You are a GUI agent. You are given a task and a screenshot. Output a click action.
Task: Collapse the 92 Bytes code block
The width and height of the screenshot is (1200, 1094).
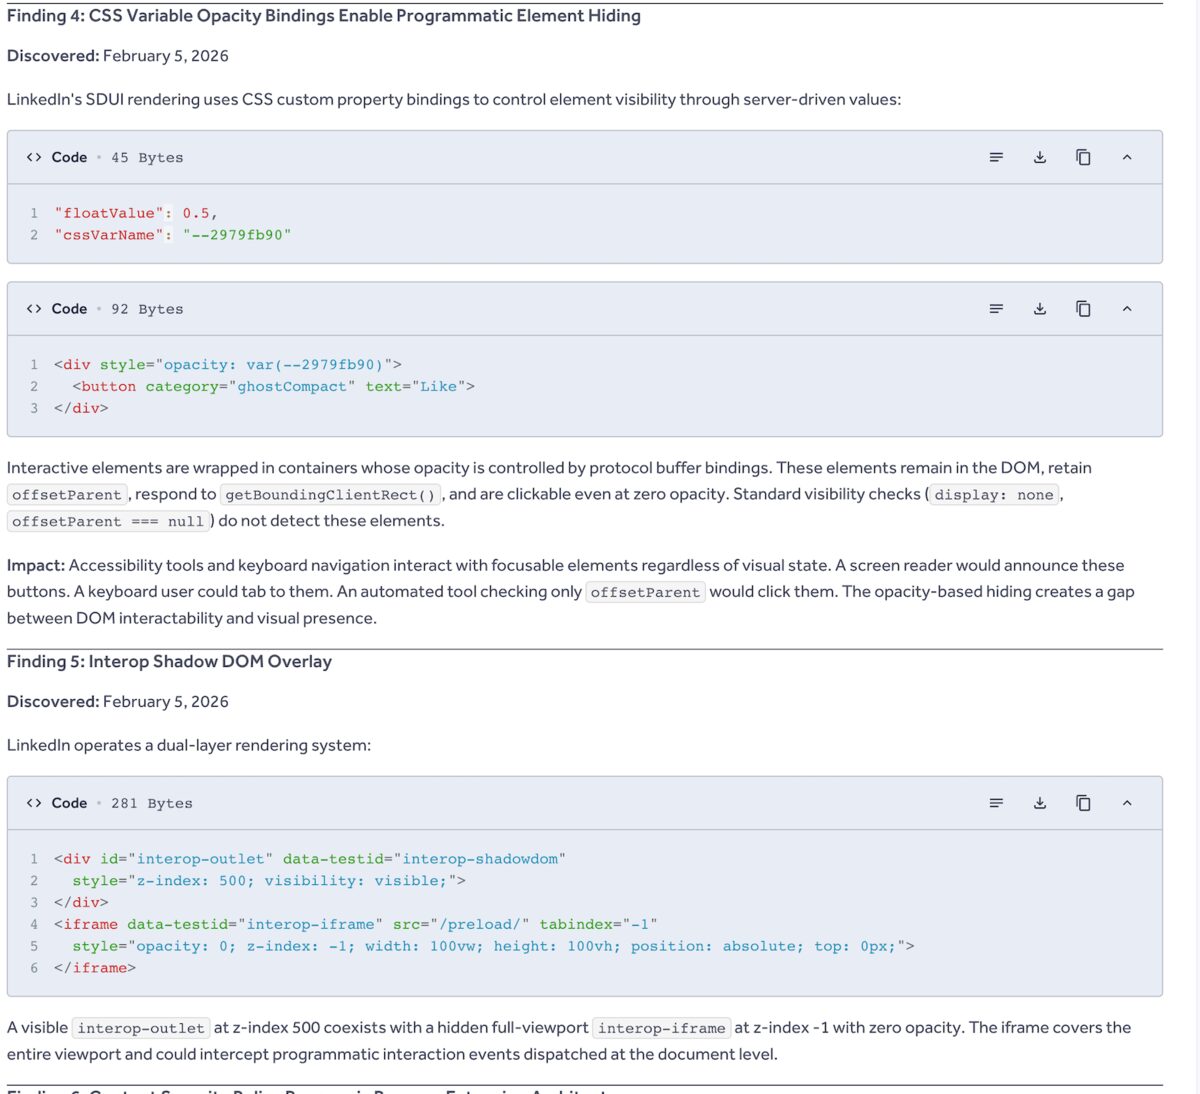(1127, 309)
